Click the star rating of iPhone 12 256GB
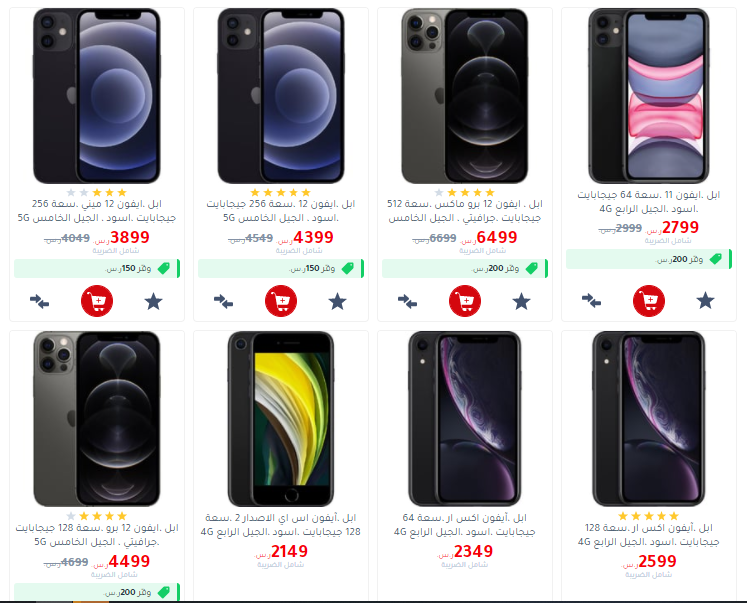The height and width of the screenshot is (603, 747). tap(281, 192)
